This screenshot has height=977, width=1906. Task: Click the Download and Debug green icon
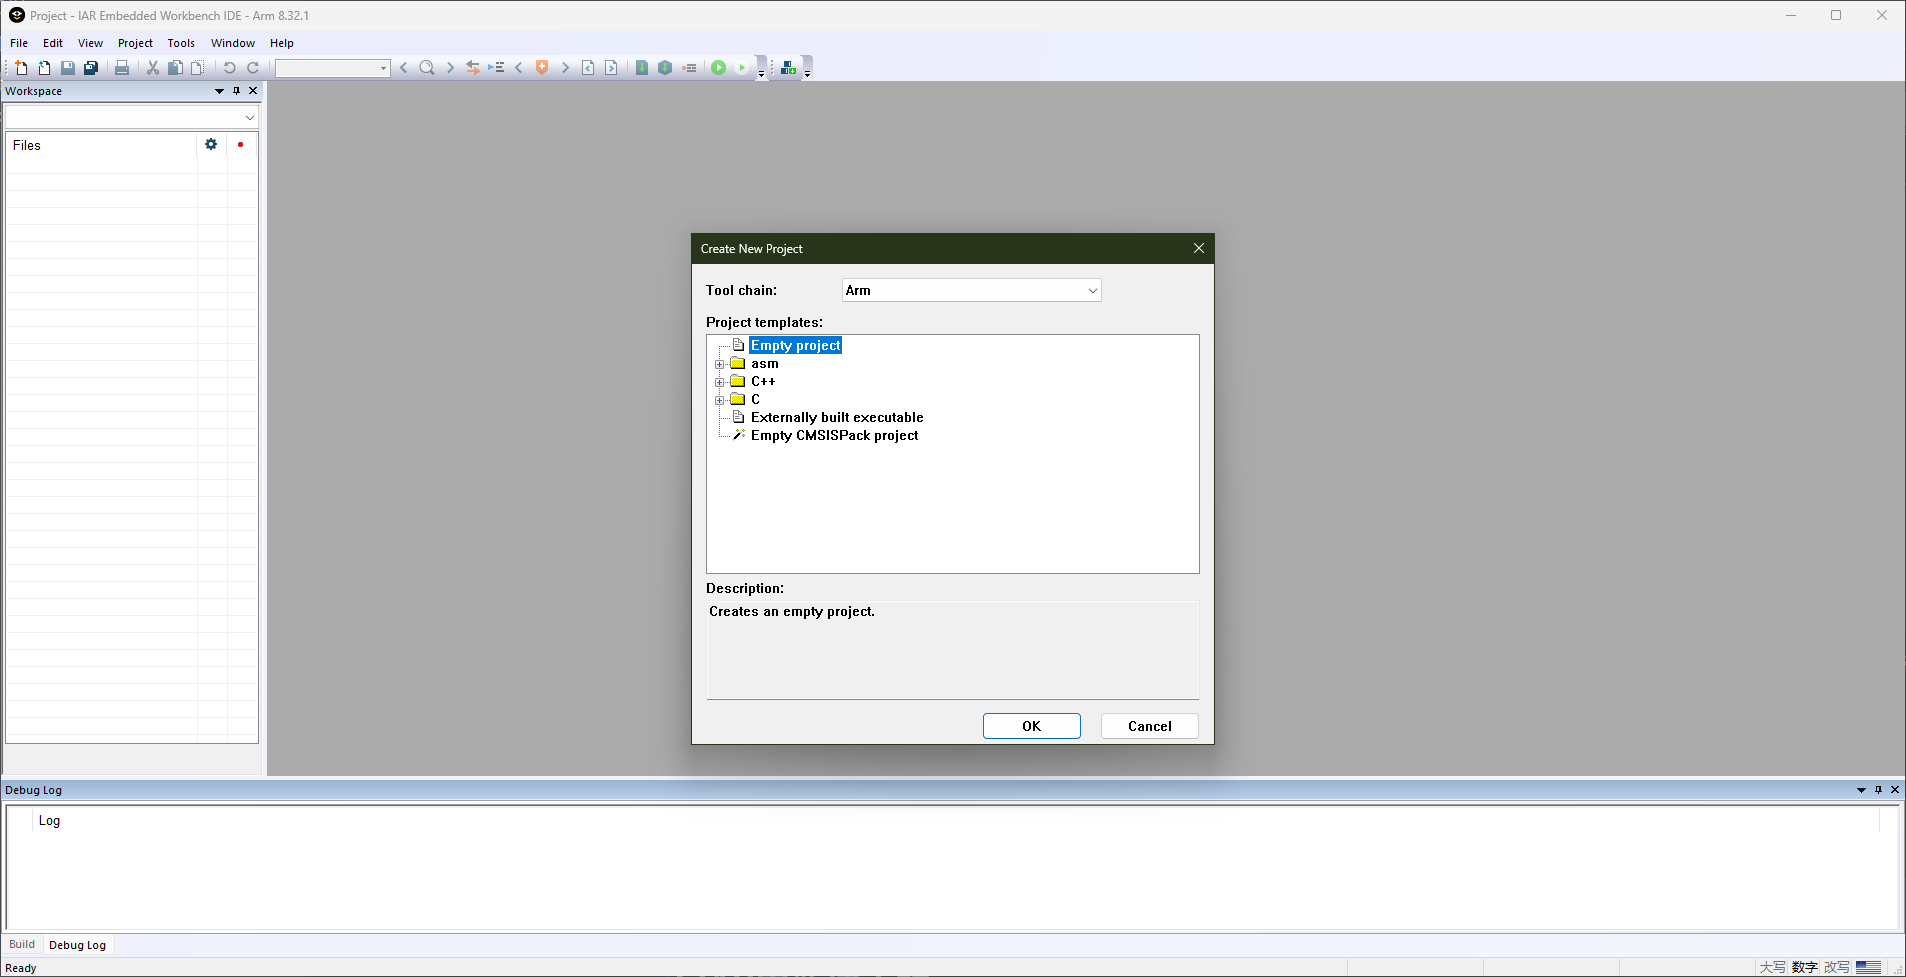pyautogui.click(x=719, y=68)
